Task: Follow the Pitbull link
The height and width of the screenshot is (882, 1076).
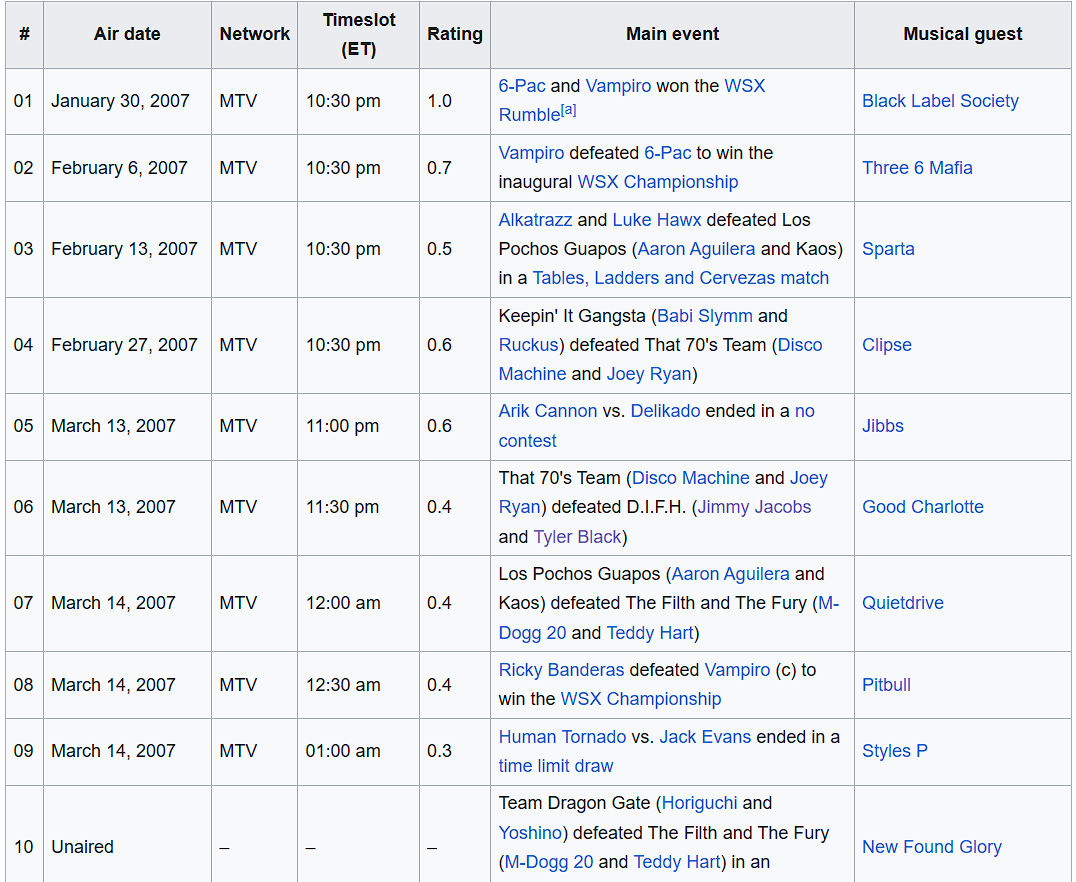Action: coord(886,684)
